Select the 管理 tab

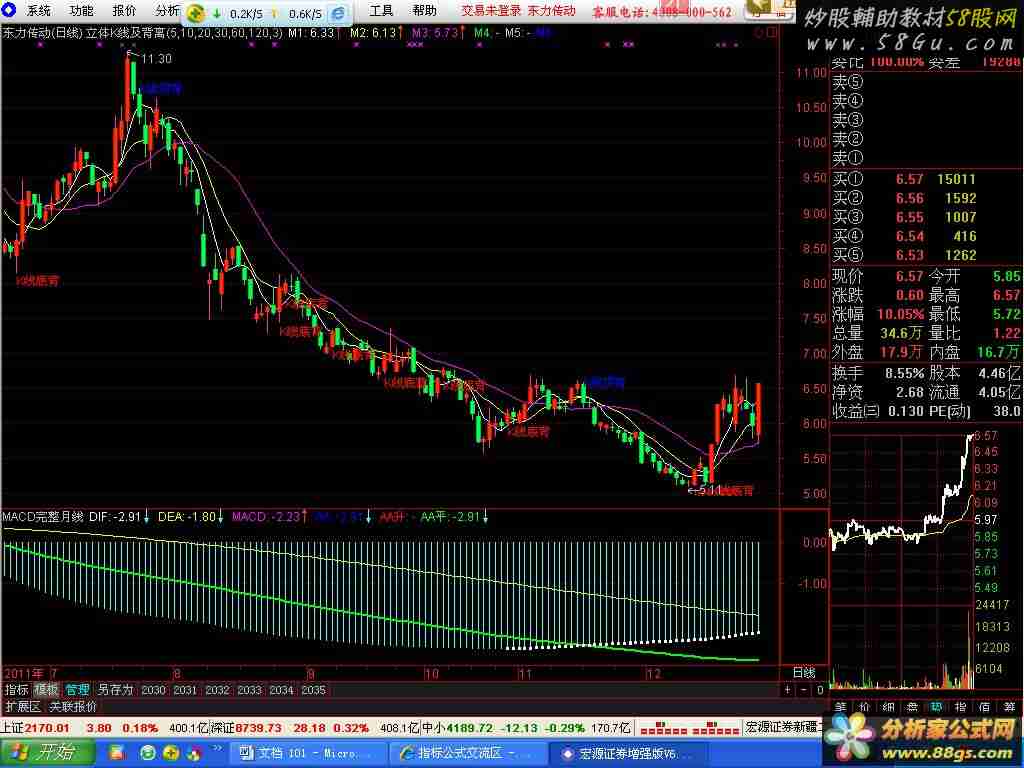pyautogui.click(x=77, y=690)
